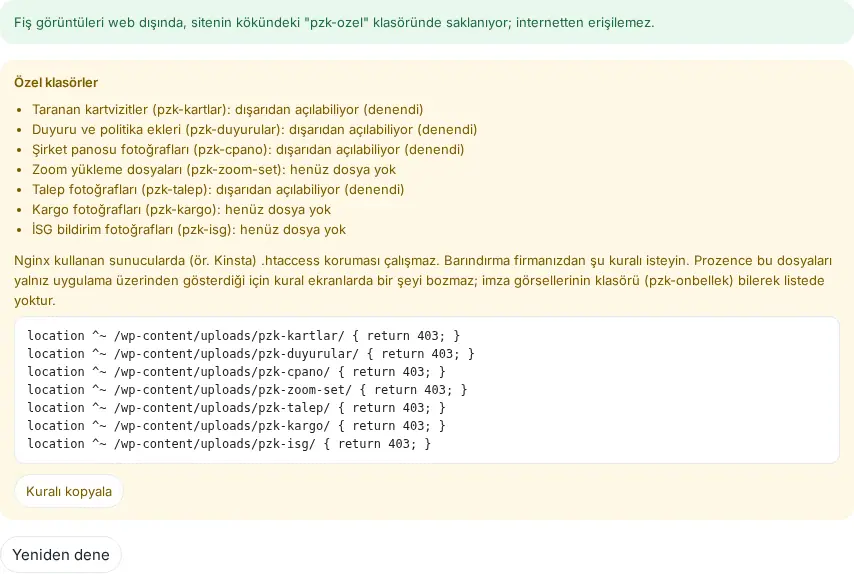The image size is (854, 574).
Task: Select the "Talep fotoğrafları (pzk-talep)" list item
Action: point(218,190)
